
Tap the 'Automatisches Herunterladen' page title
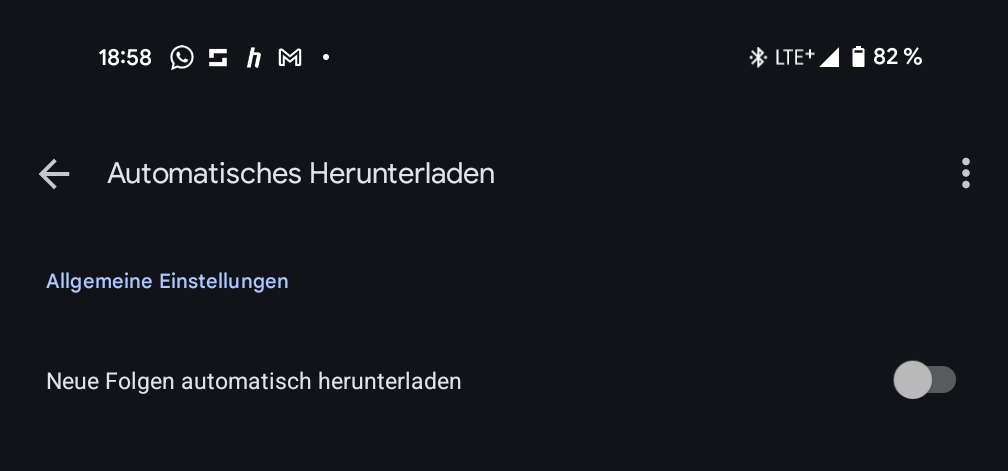[x=301, y=173]
